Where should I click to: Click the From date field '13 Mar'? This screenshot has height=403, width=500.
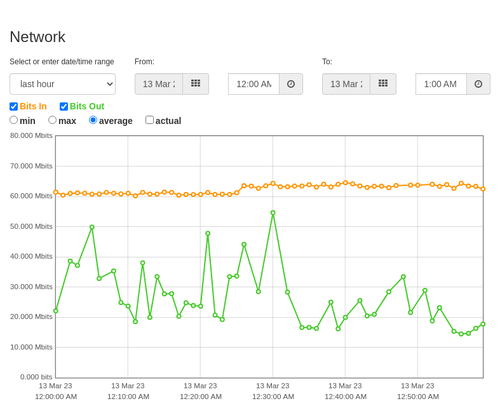[x=159, y=84]
